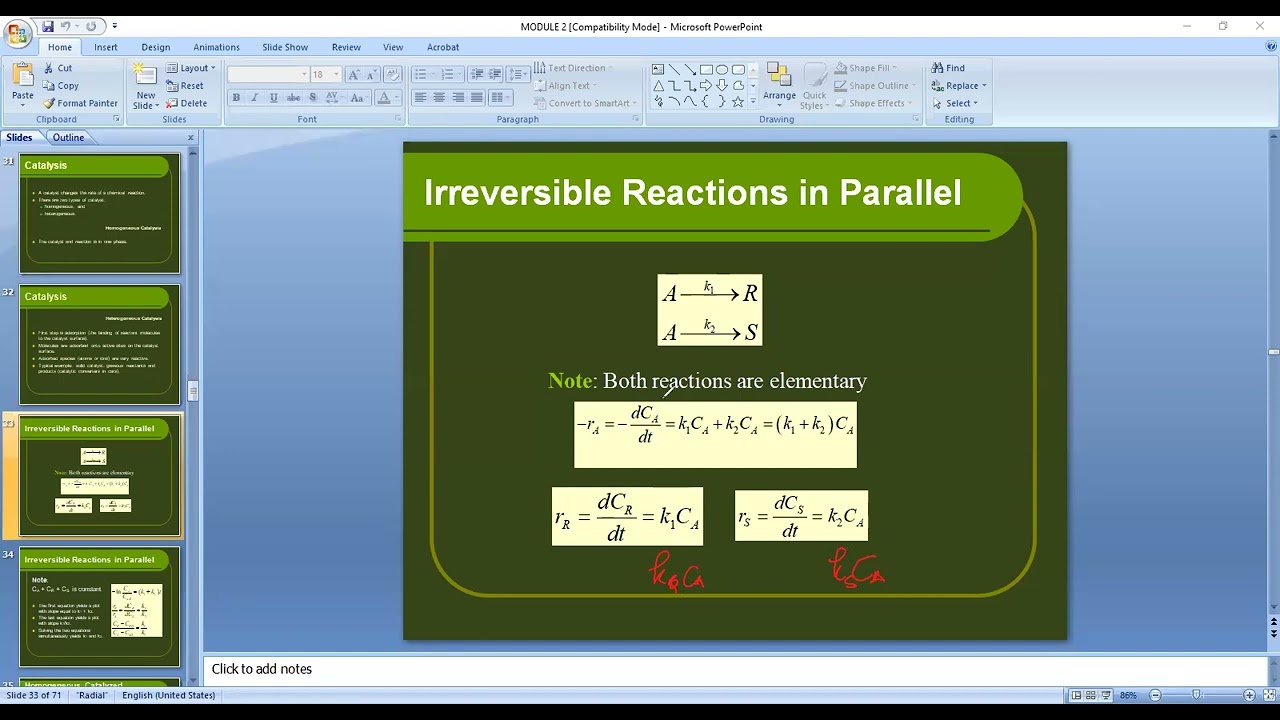Toggle text shadow
The width and height of the screenshot is (1280, 720).
tap(312, 98)
